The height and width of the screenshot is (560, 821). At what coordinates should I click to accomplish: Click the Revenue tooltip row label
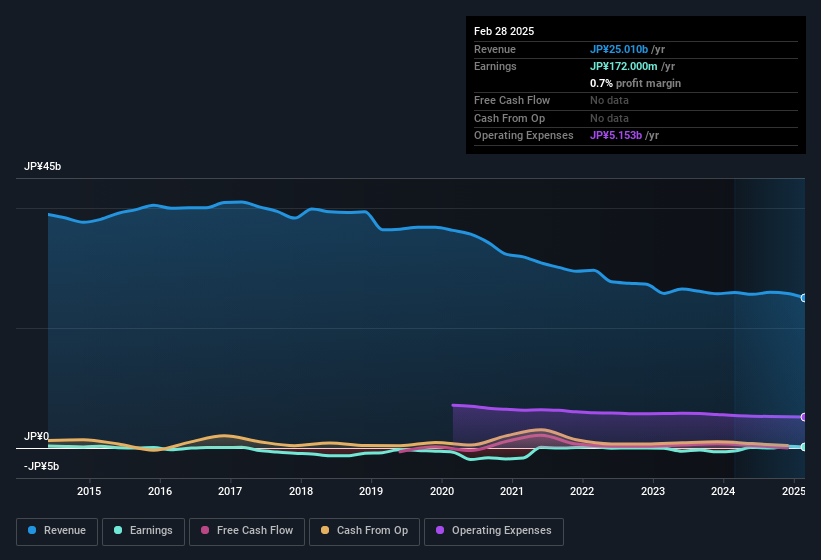tap(495, 49)
